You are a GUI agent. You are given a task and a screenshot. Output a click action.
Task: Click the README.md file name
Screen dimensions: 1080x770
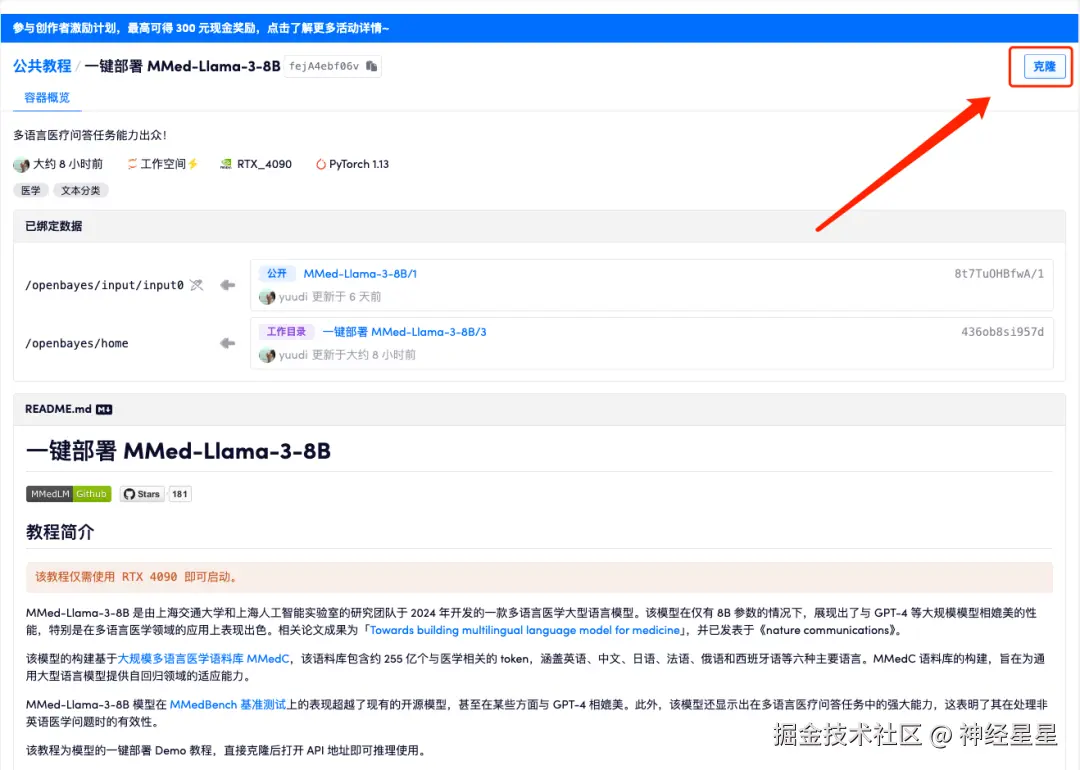(58, 409)
